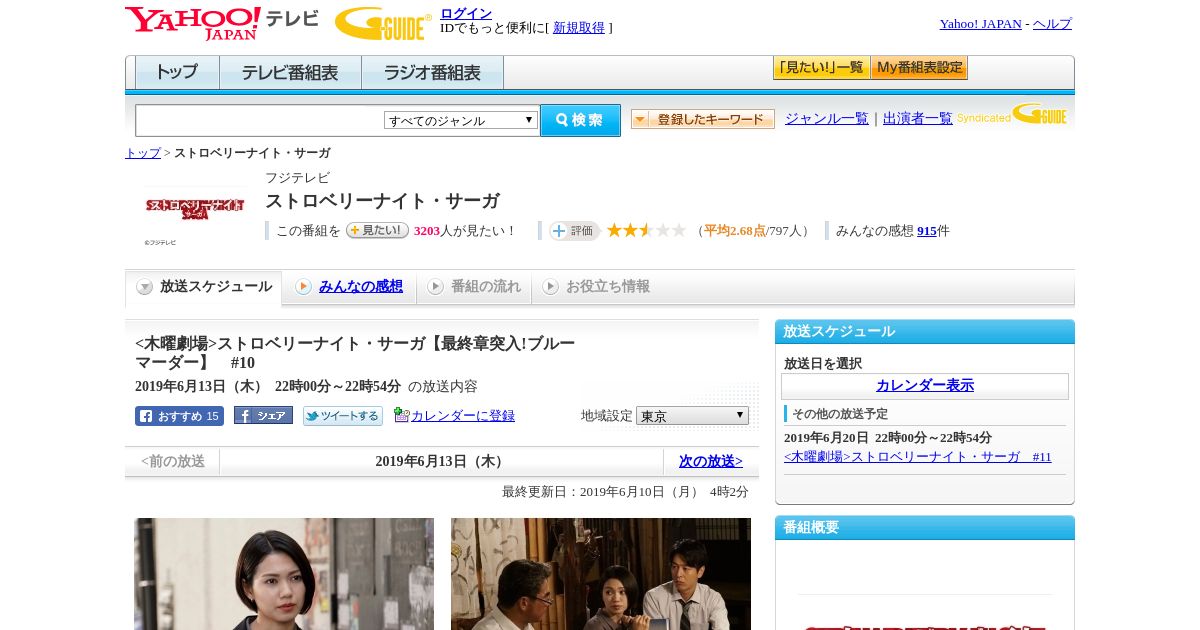The height and width of the screenshot is (630, 1200).
Task: Open the ジャンル一覧 link
Action: coord(827,118)
